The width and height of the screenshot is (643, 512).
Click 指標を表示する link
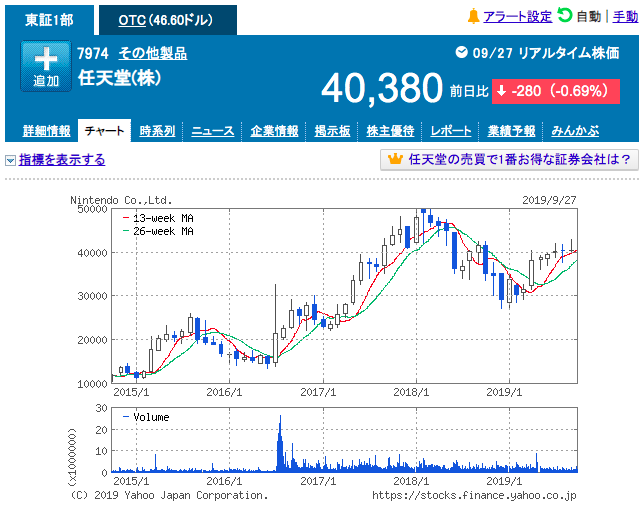click(x=62, y=160)
